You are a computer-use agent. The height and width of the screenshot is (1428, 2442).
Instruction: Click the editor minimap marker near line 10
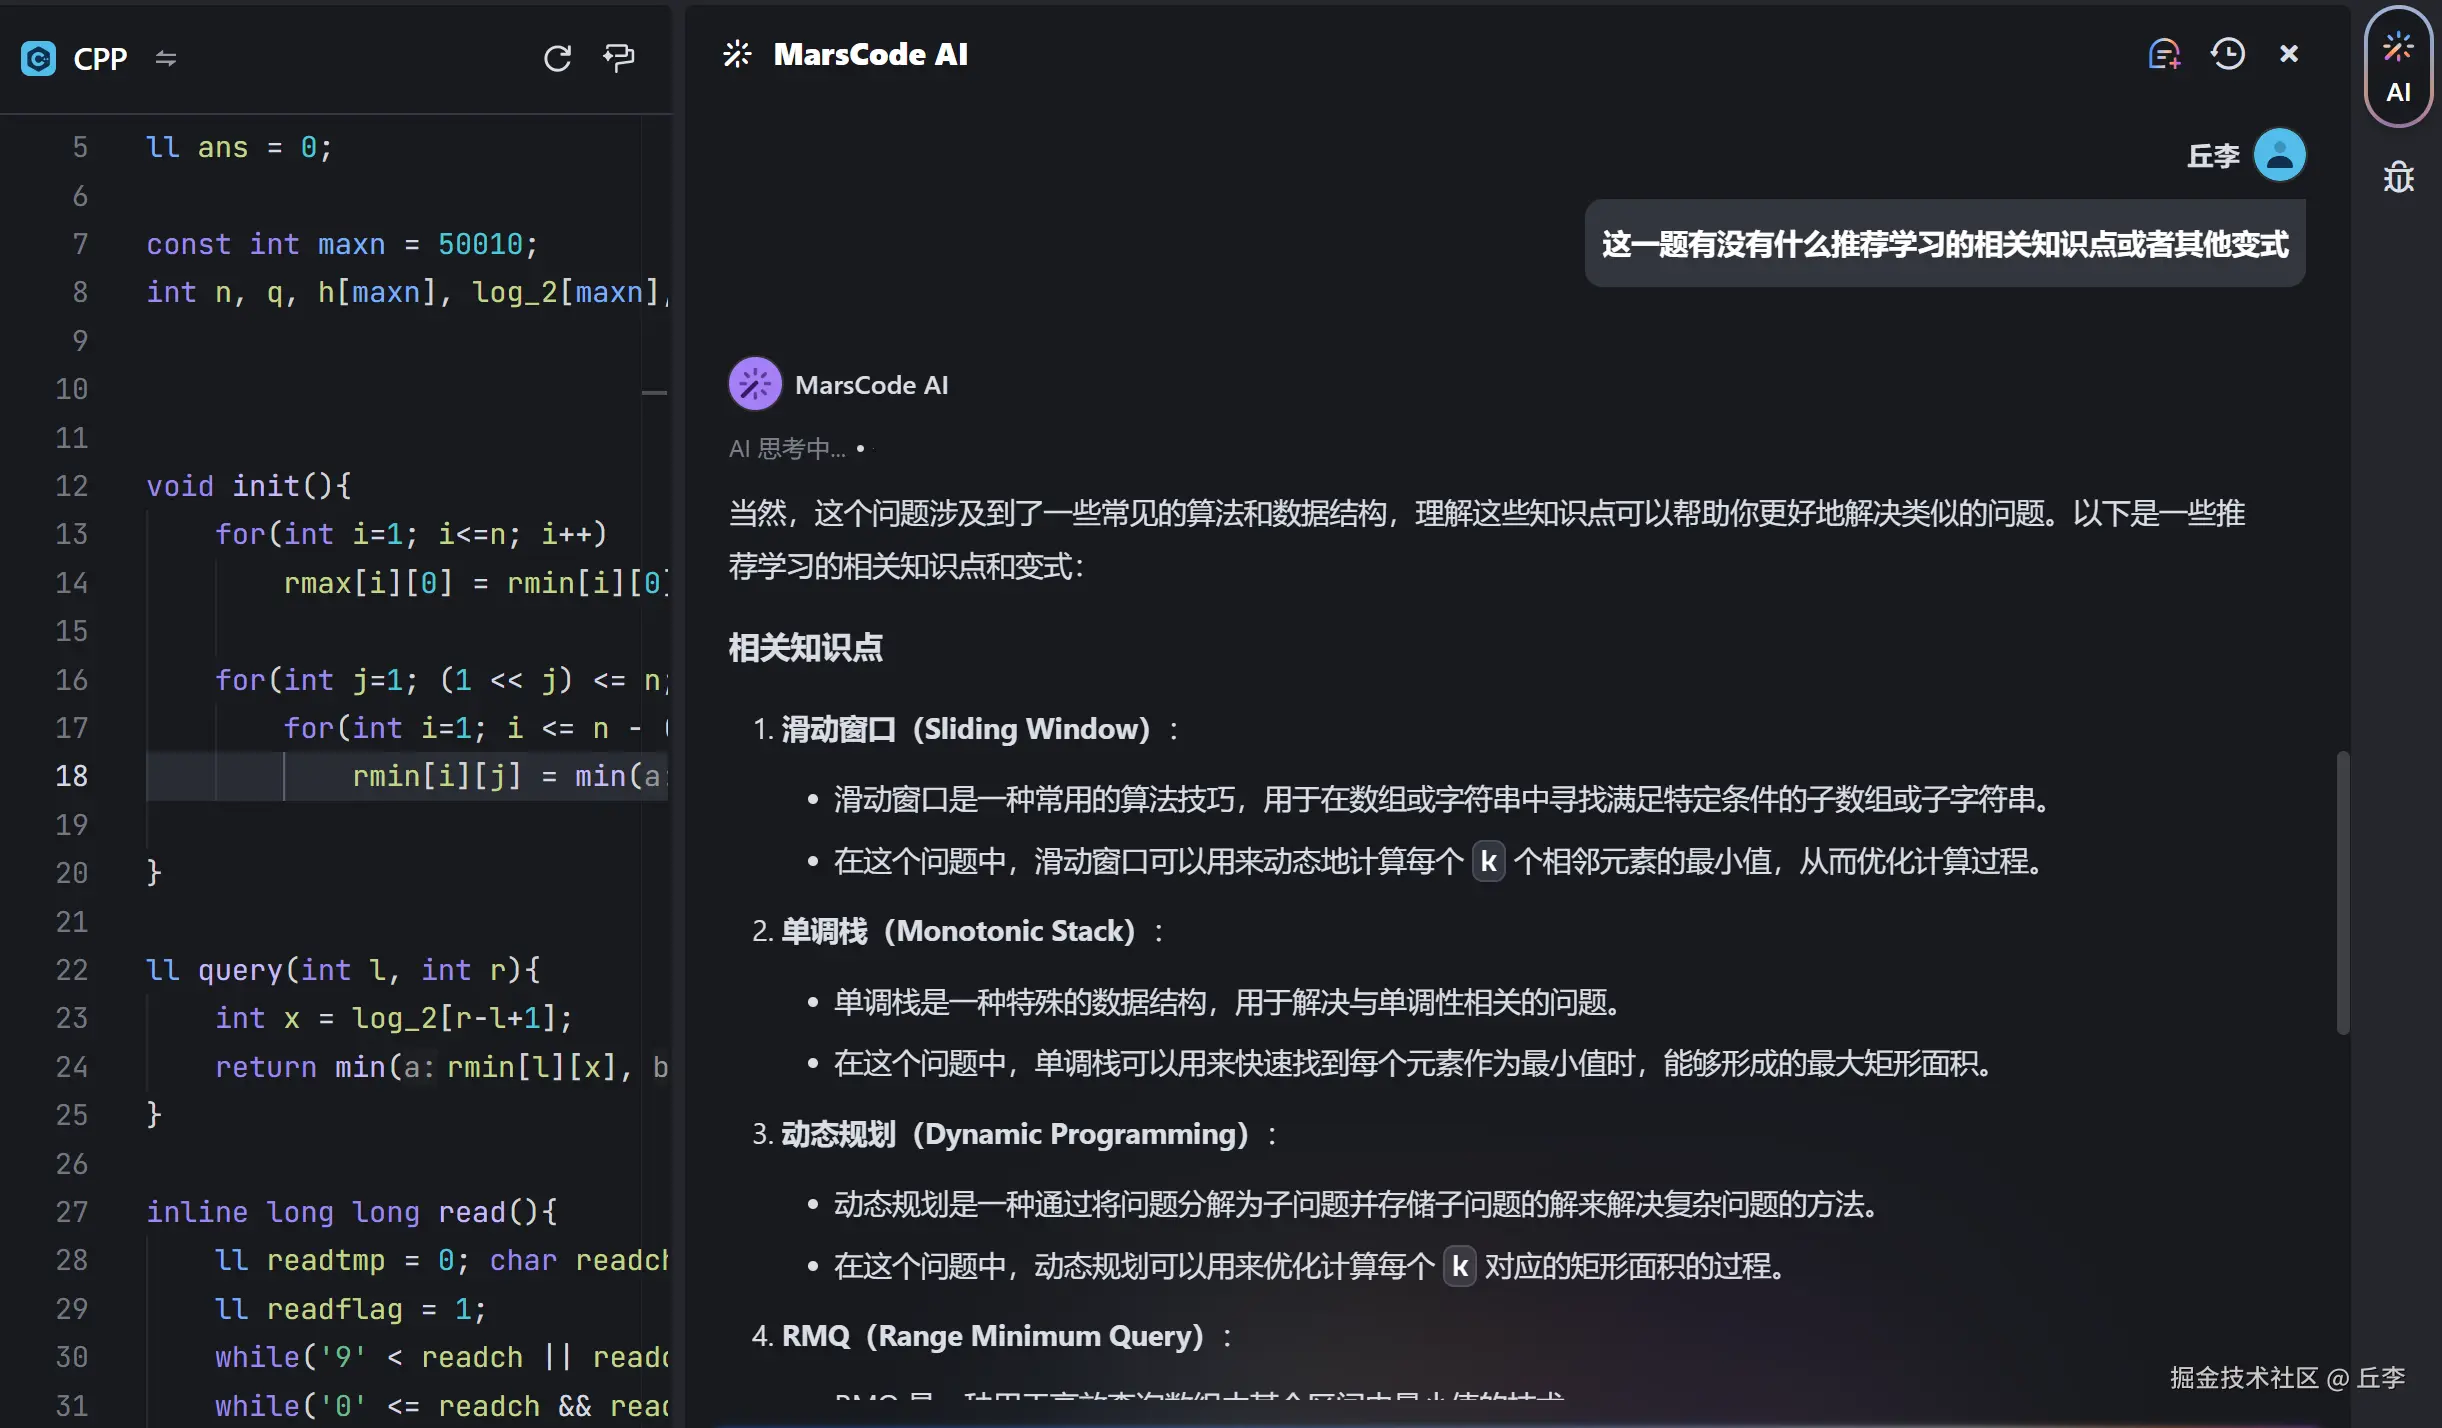(654, 393)
